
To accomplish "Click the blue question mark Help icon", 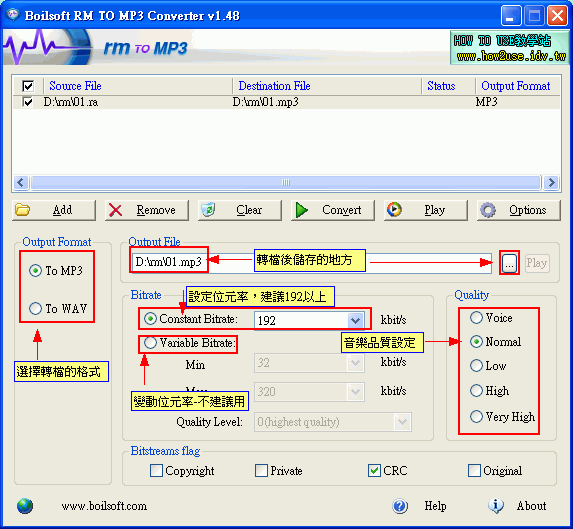I will click(x=400, y=506).
